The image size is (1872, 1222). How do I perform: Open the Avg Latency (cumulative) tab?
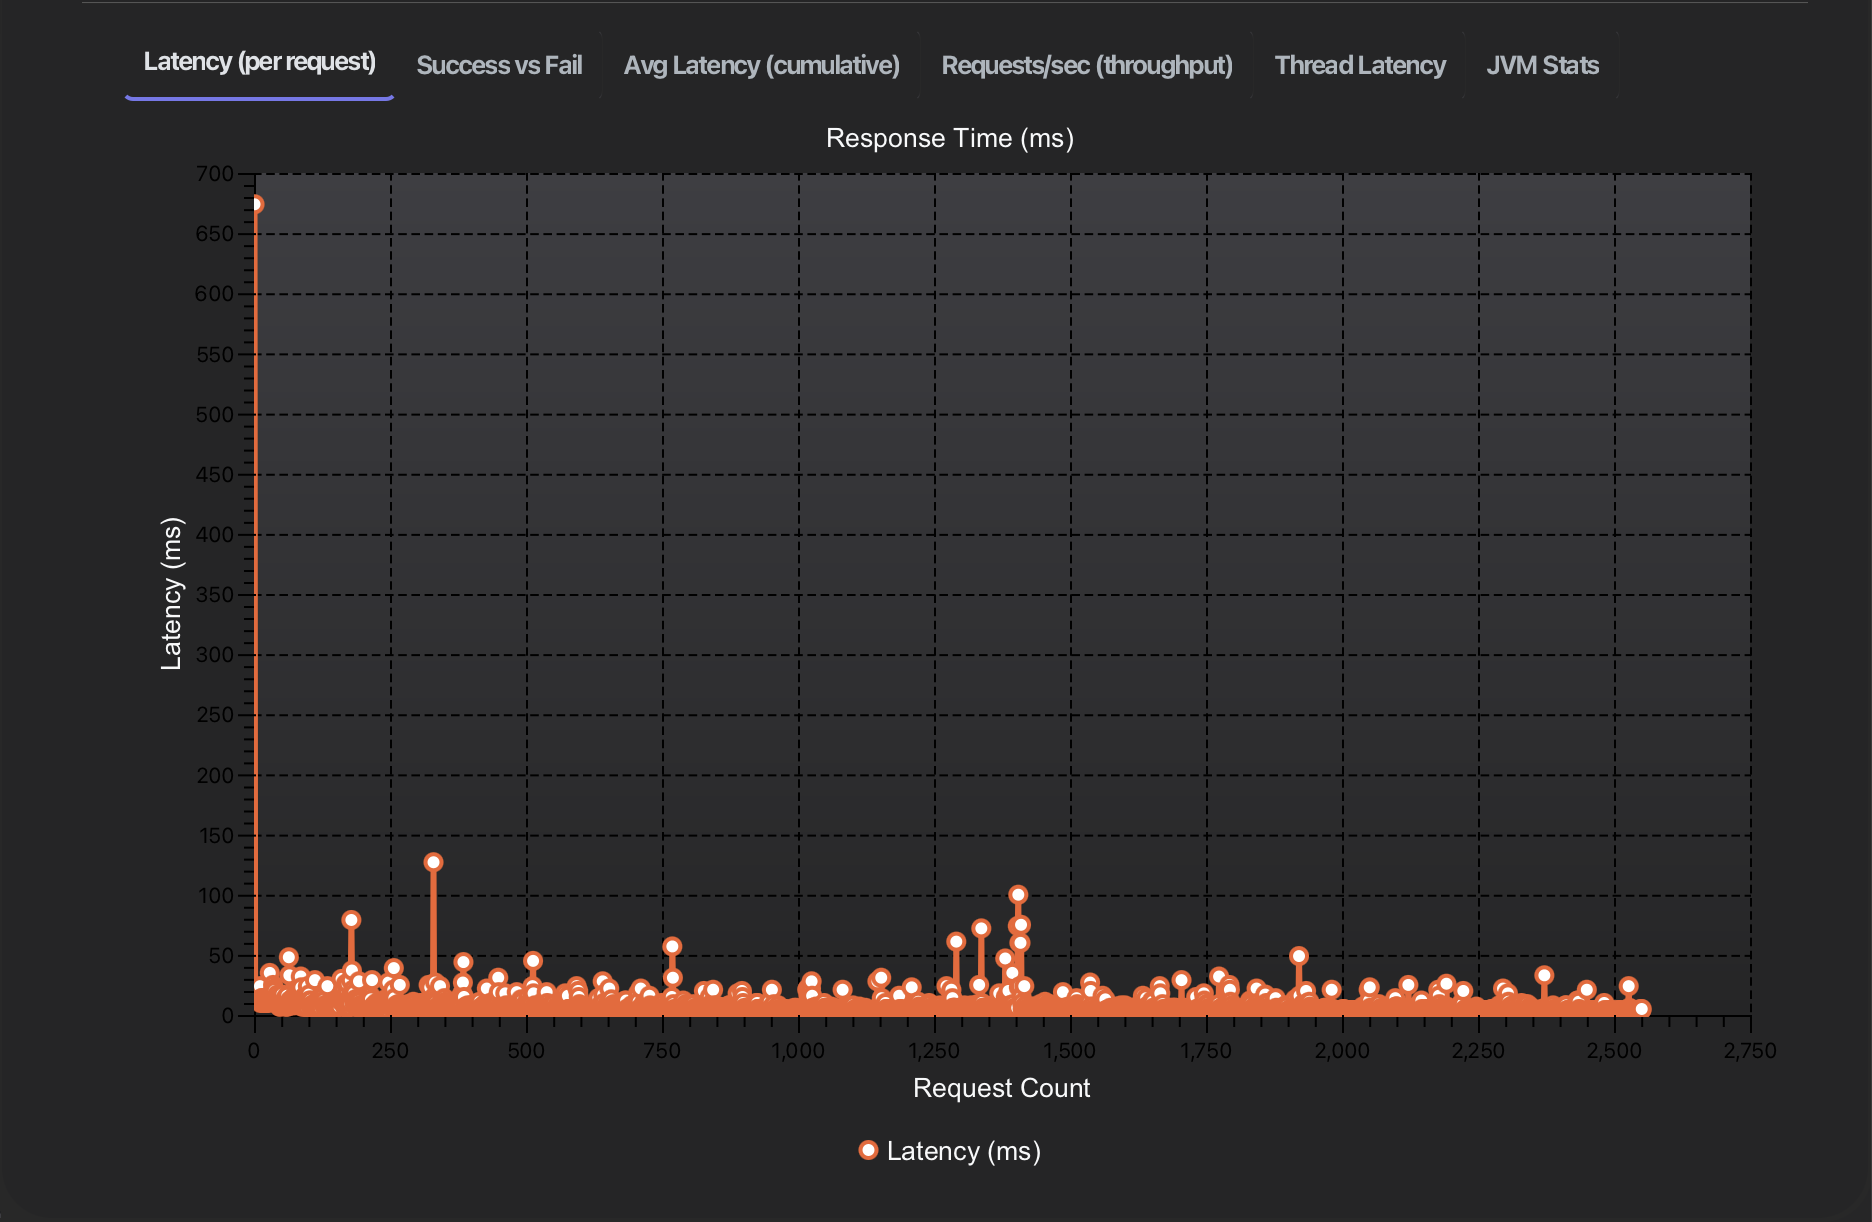[x=762, y=64]
